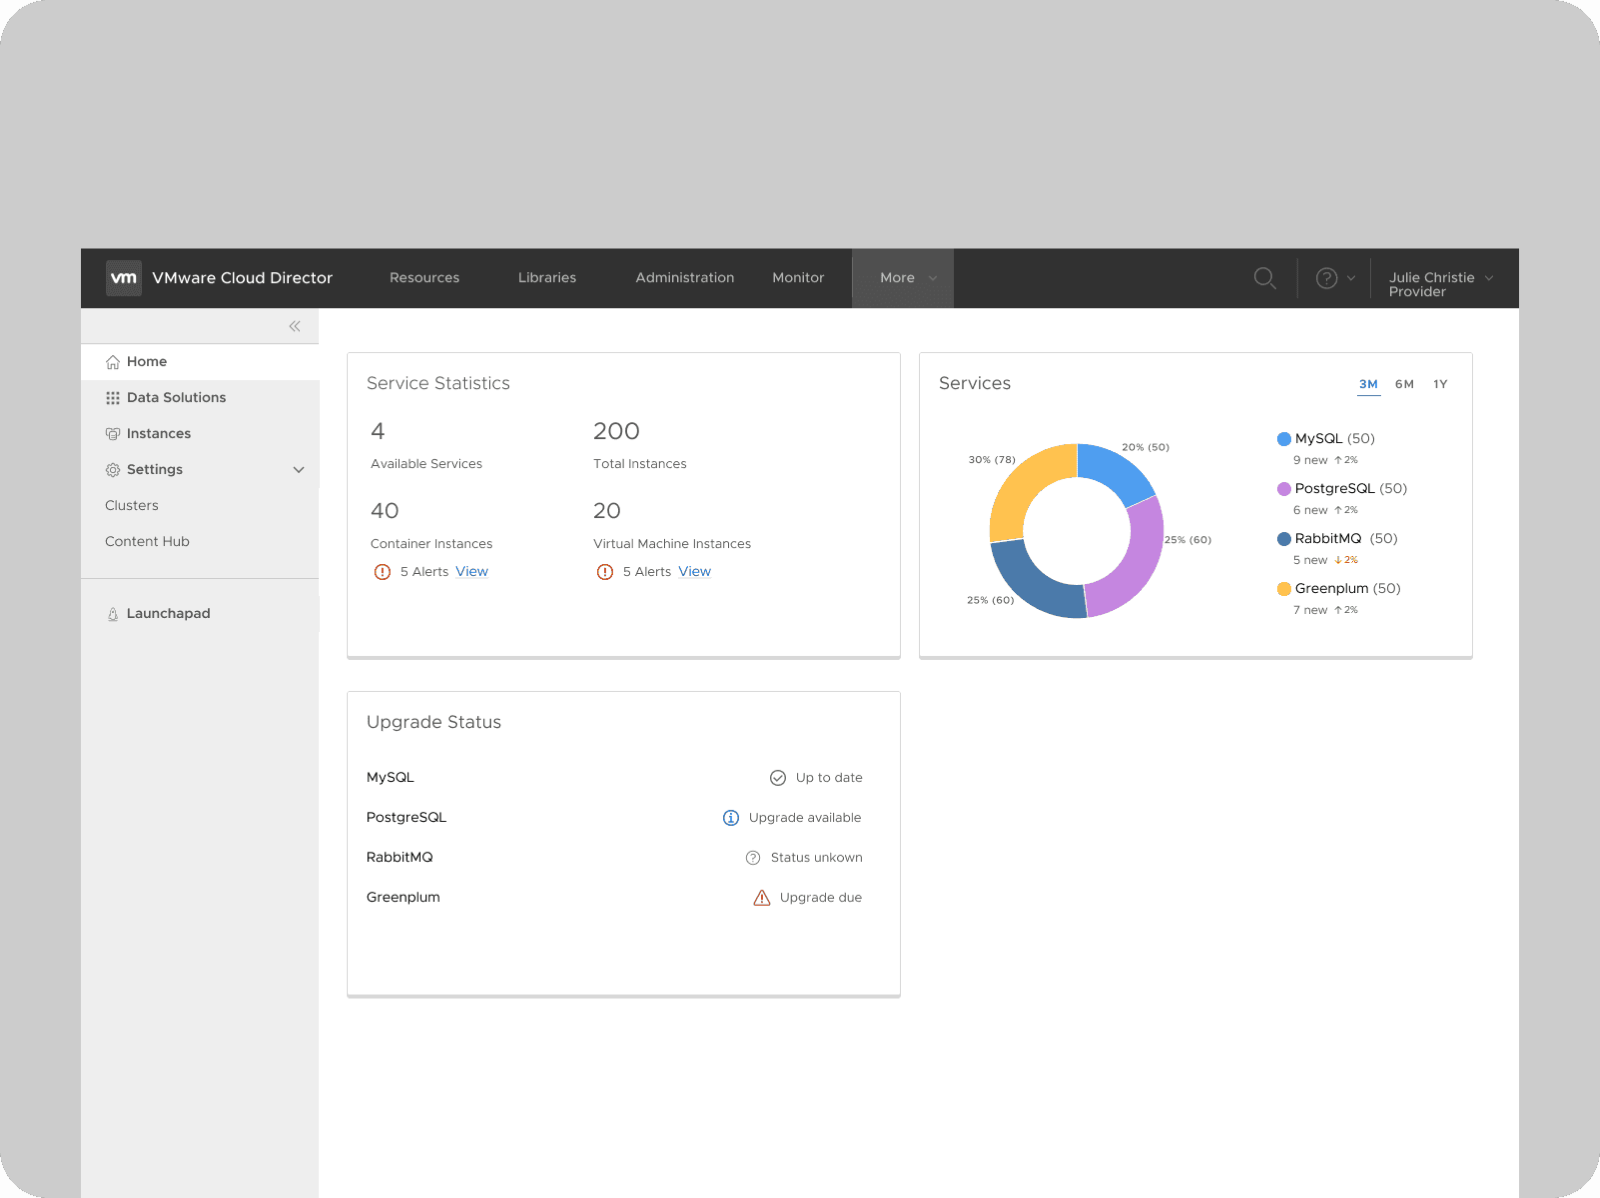Click the yellow donut chart segment
The height and width of the screenshot is (1198, 1600).
coord(1022,484)
